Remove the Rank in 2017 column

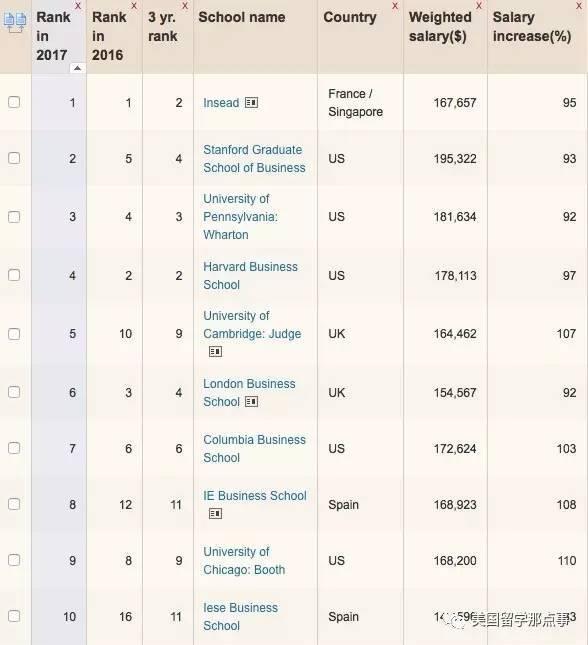point(78,6)
